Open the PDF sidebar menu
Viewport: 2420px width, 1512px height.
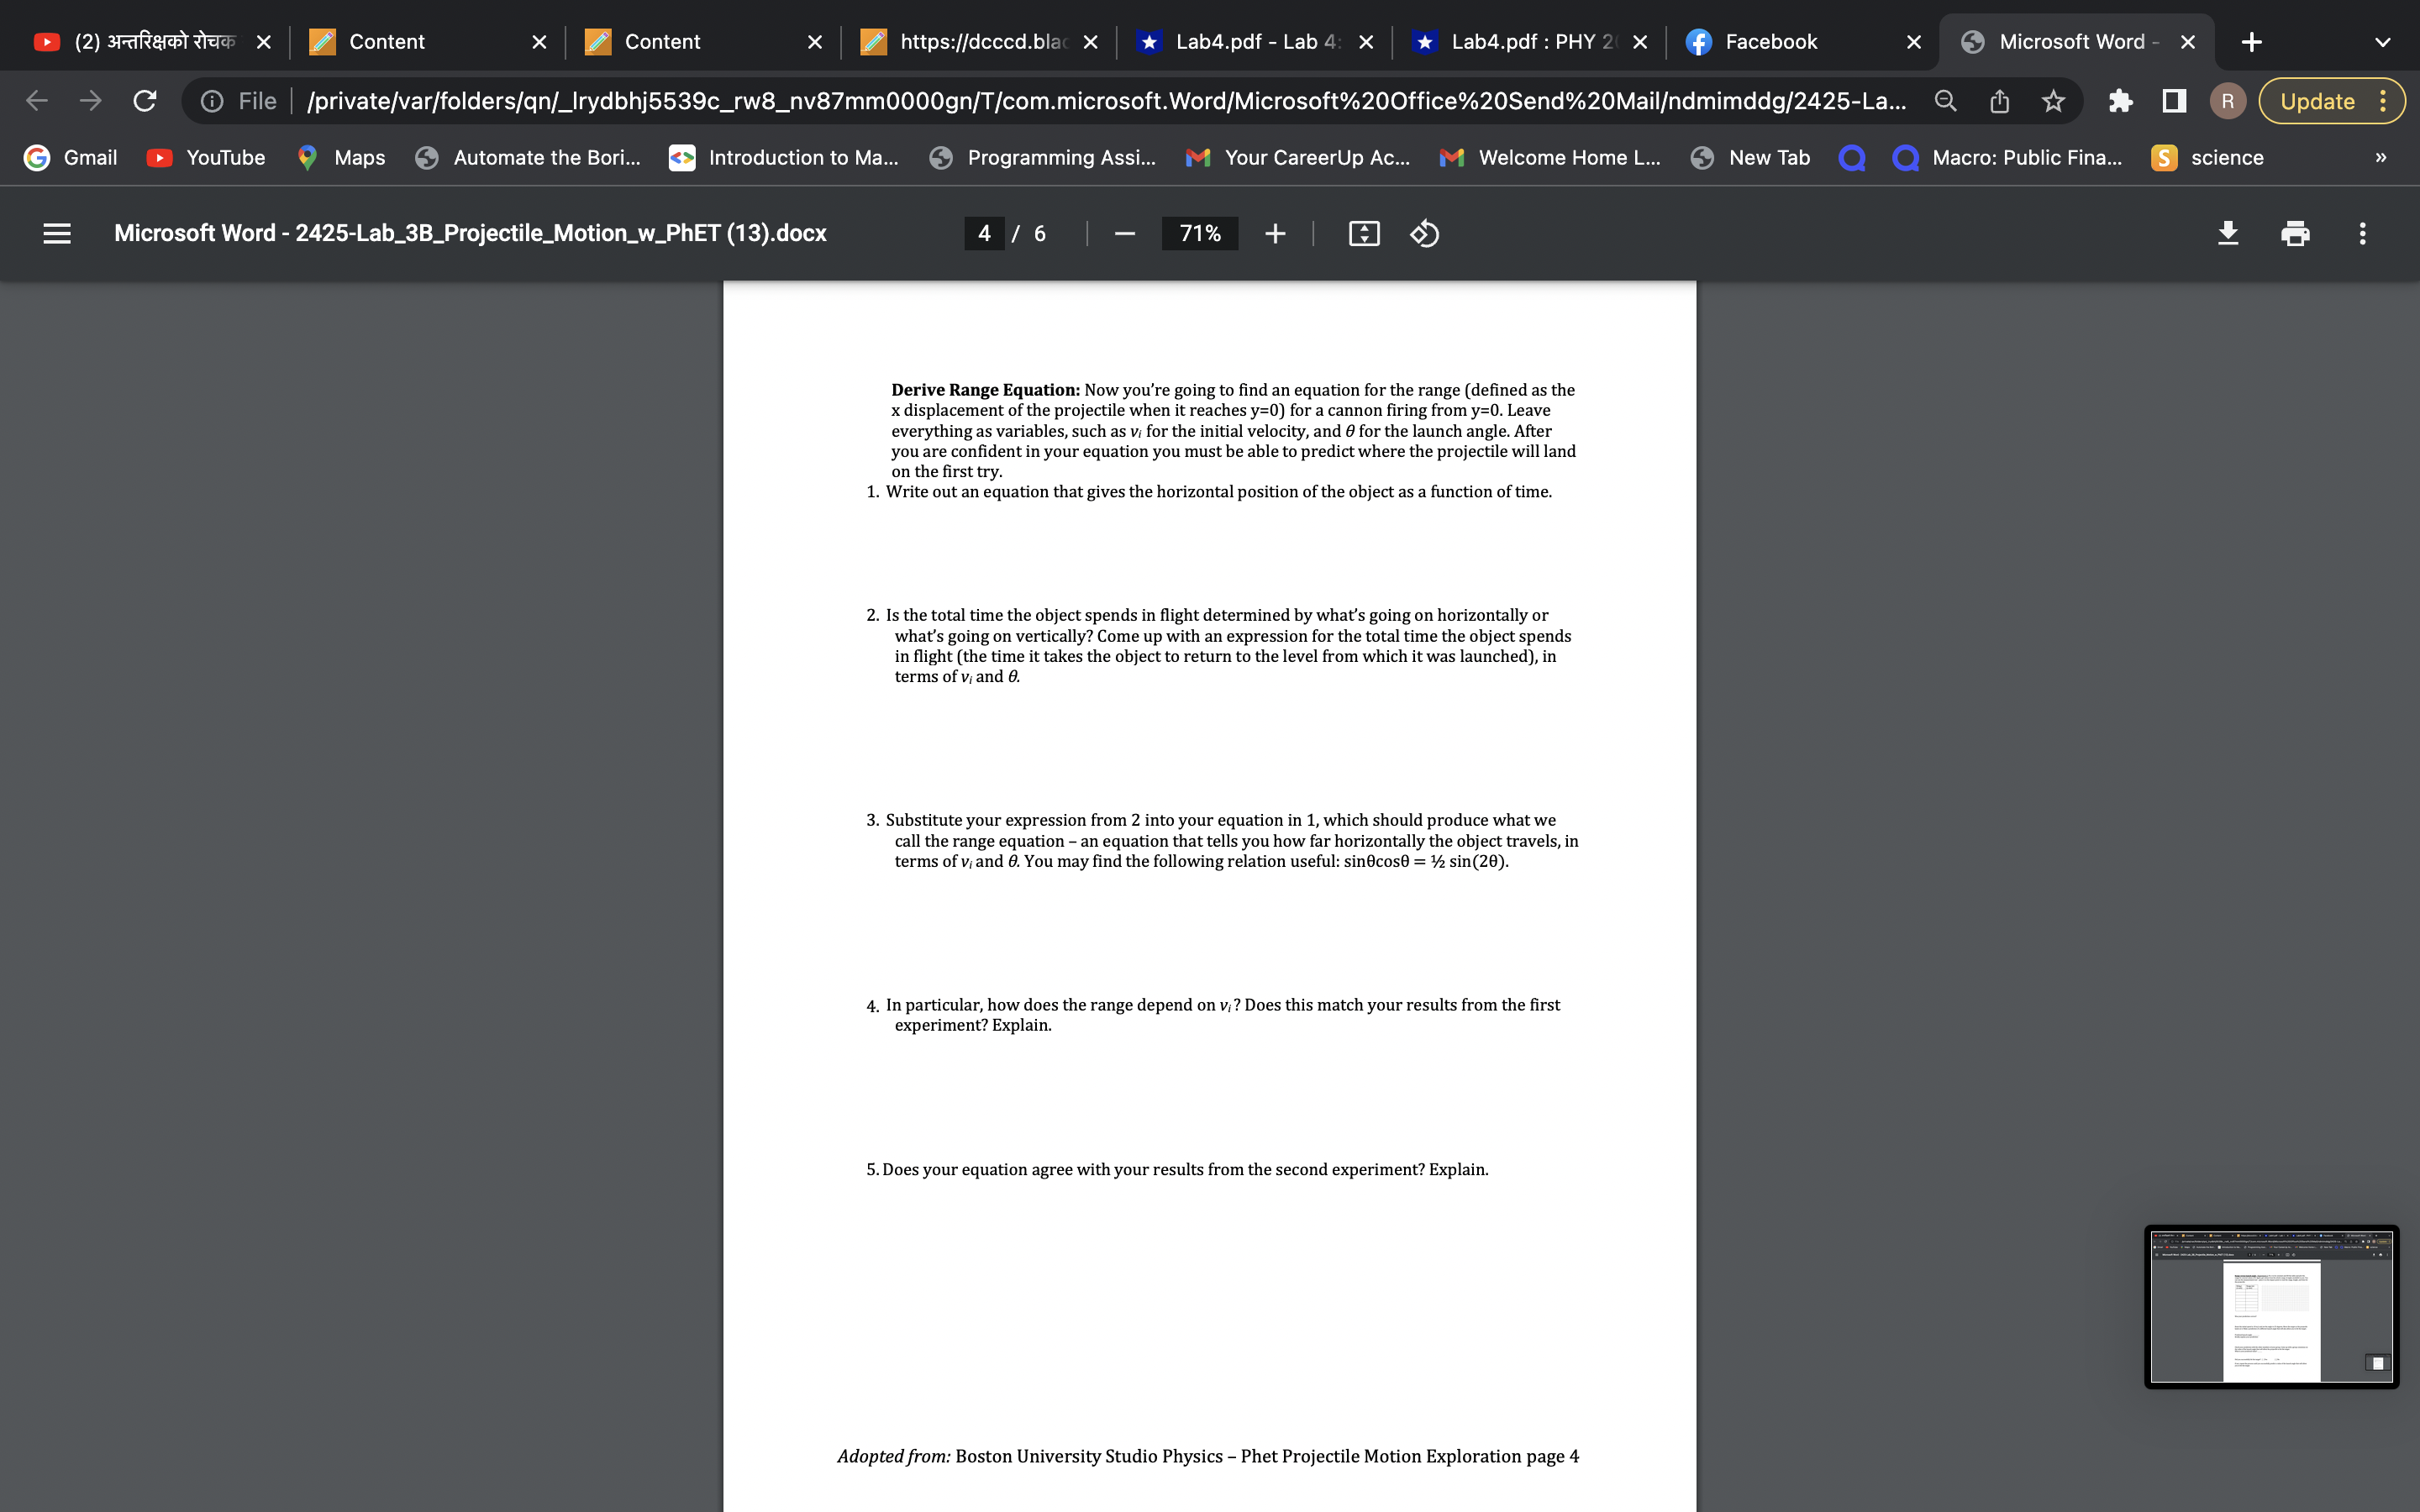(57, 233)
